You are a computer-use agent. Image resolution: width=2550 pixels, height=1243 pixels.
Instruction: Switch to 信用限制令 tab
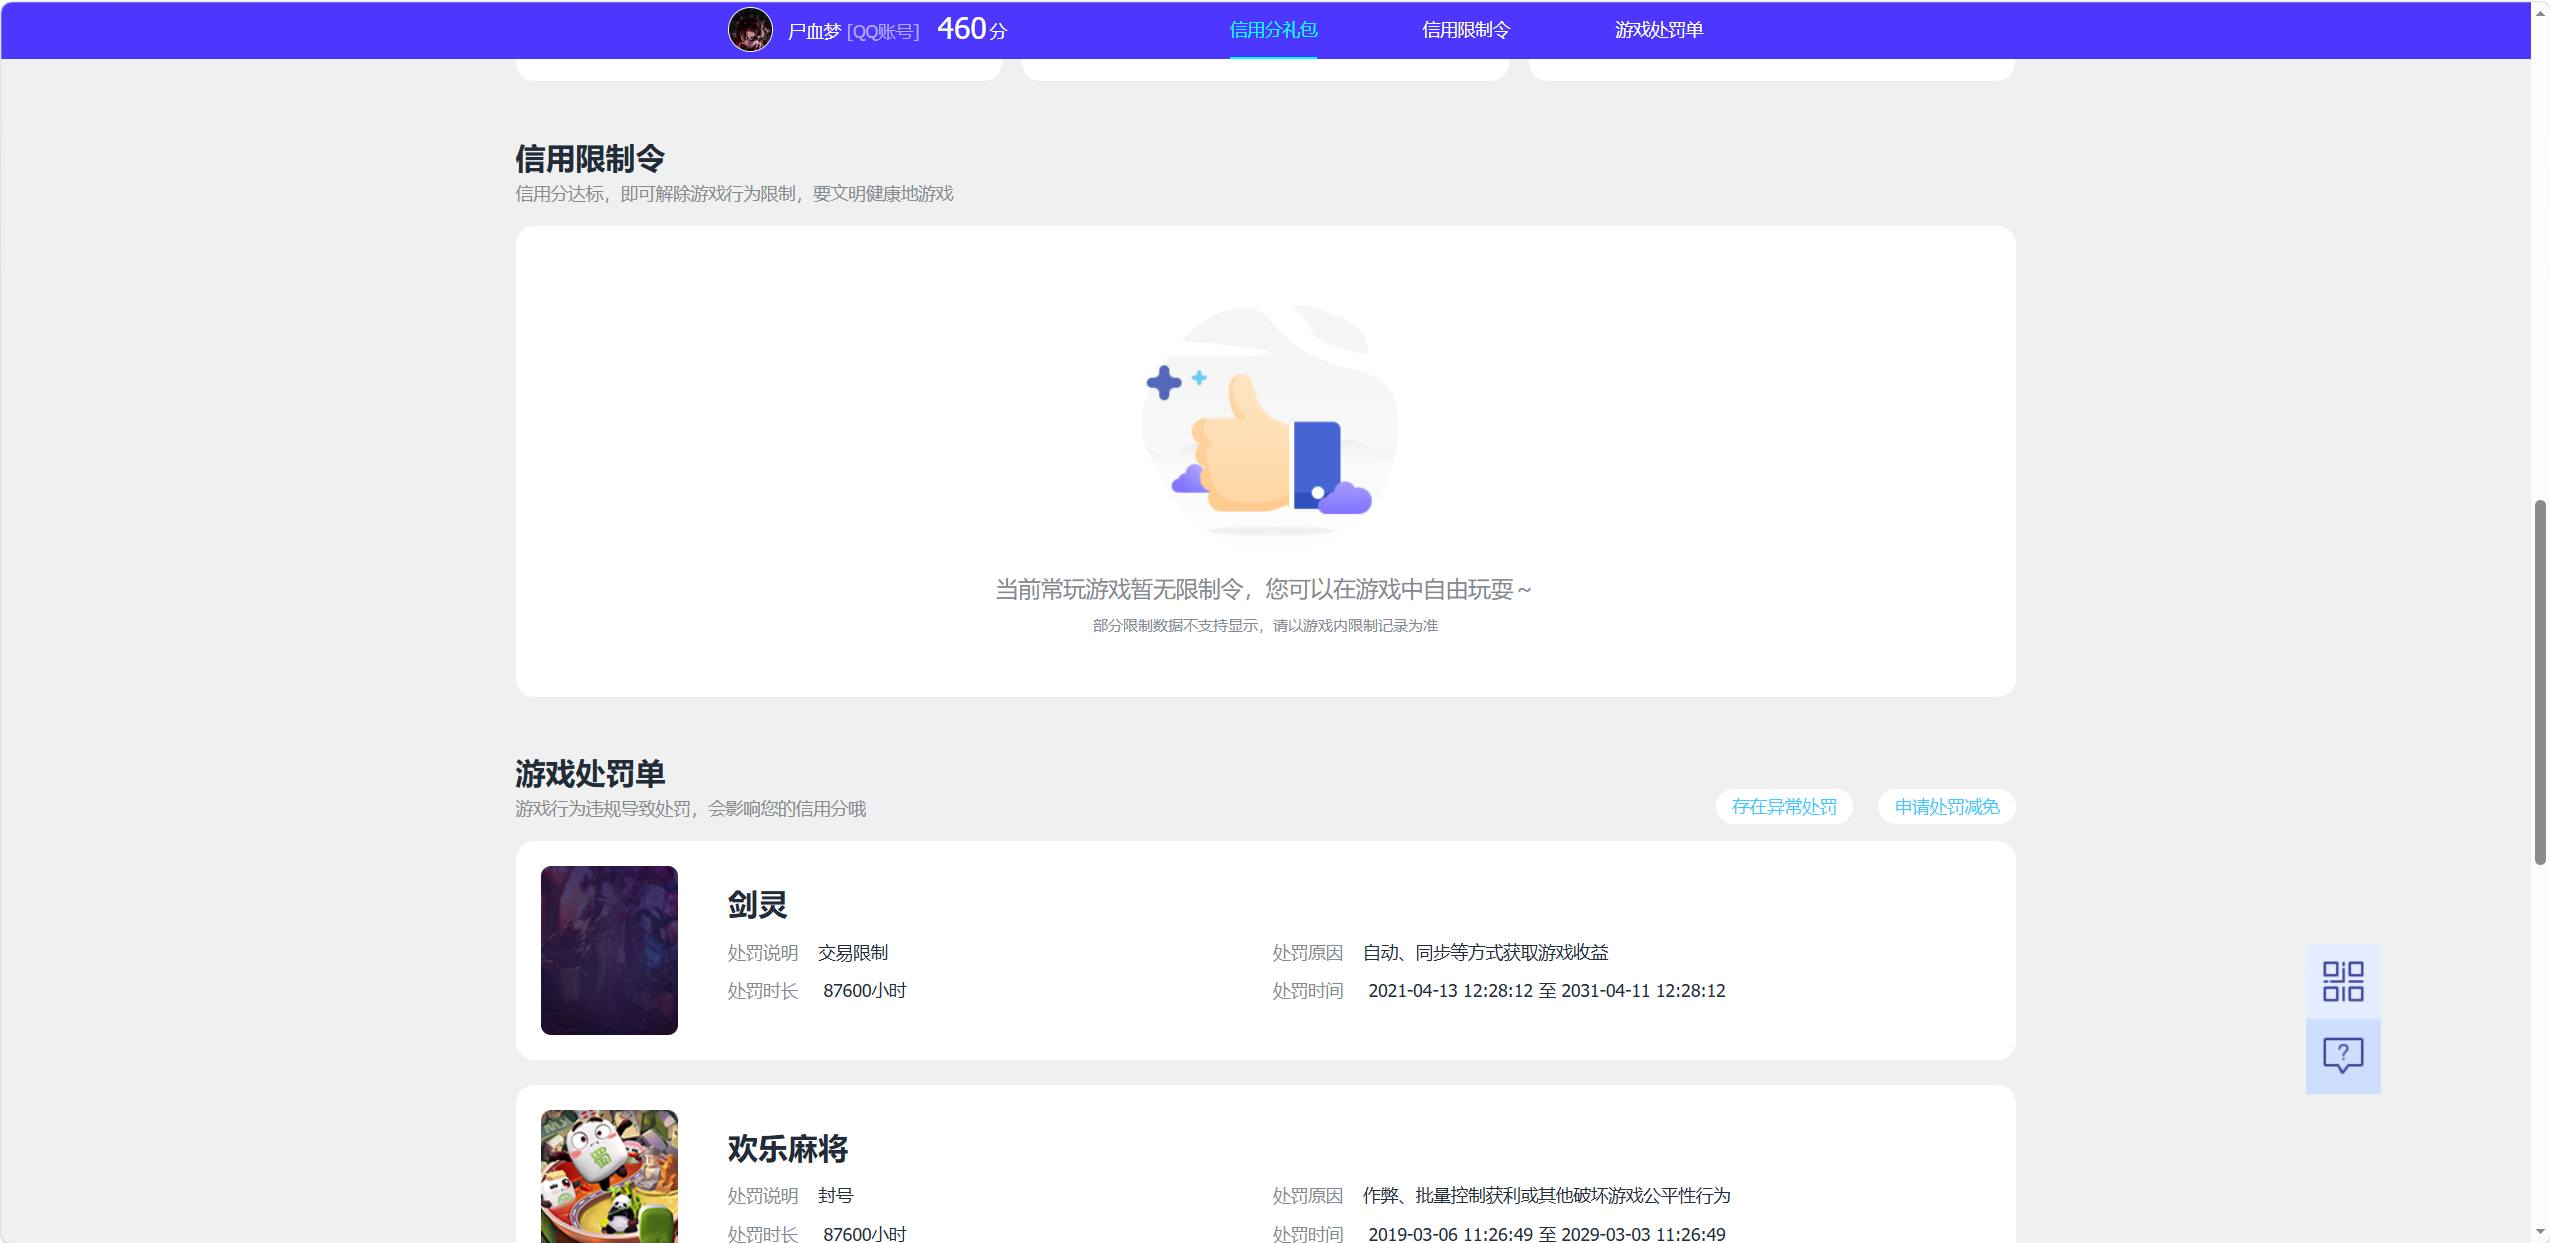(x=1466, y=30)
